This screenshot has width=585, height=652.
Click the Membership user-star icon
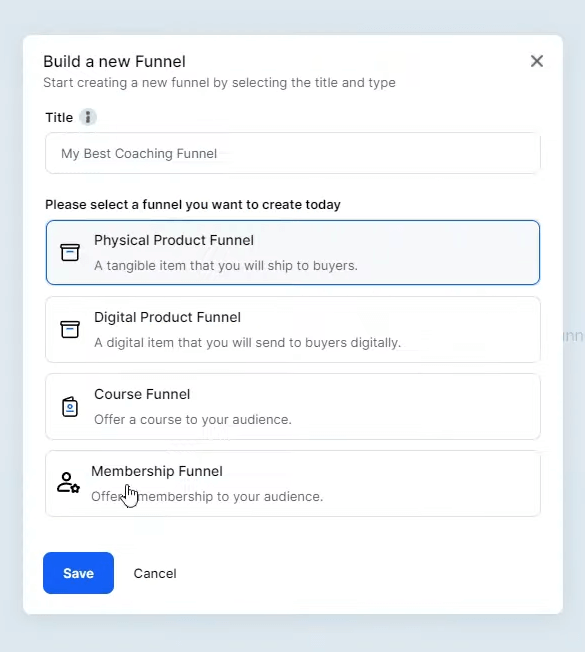pos(68,483)
